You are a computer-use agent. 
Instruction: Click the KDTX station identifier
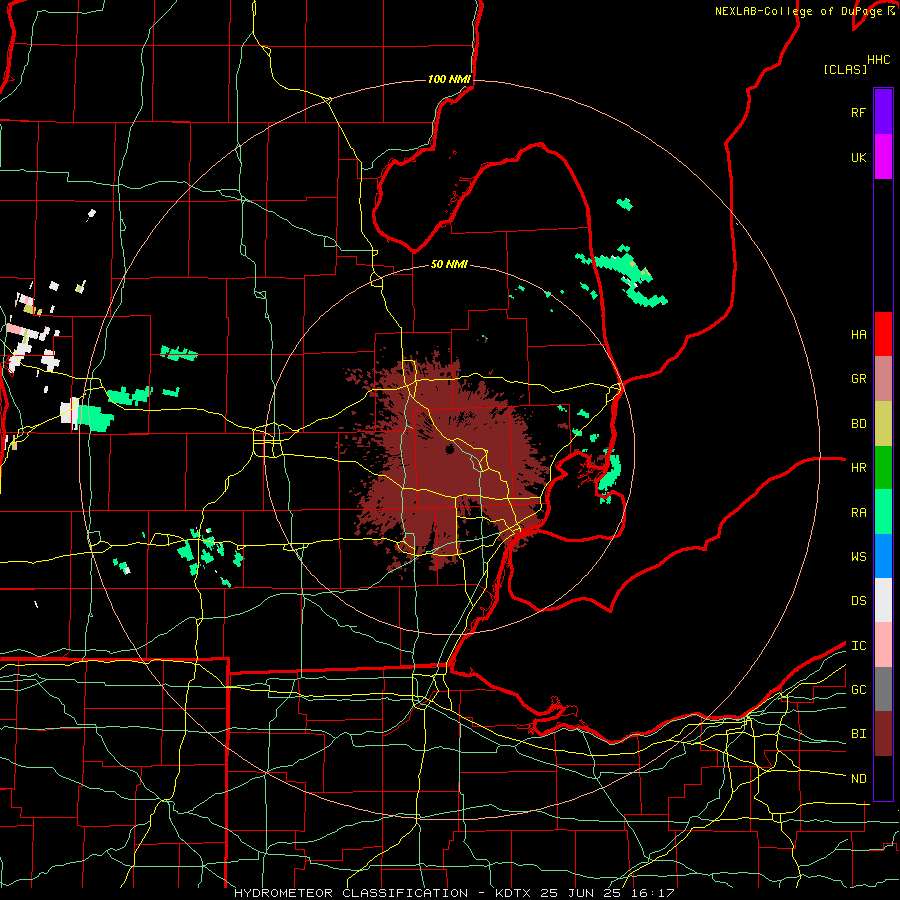[x=513, y=893]
